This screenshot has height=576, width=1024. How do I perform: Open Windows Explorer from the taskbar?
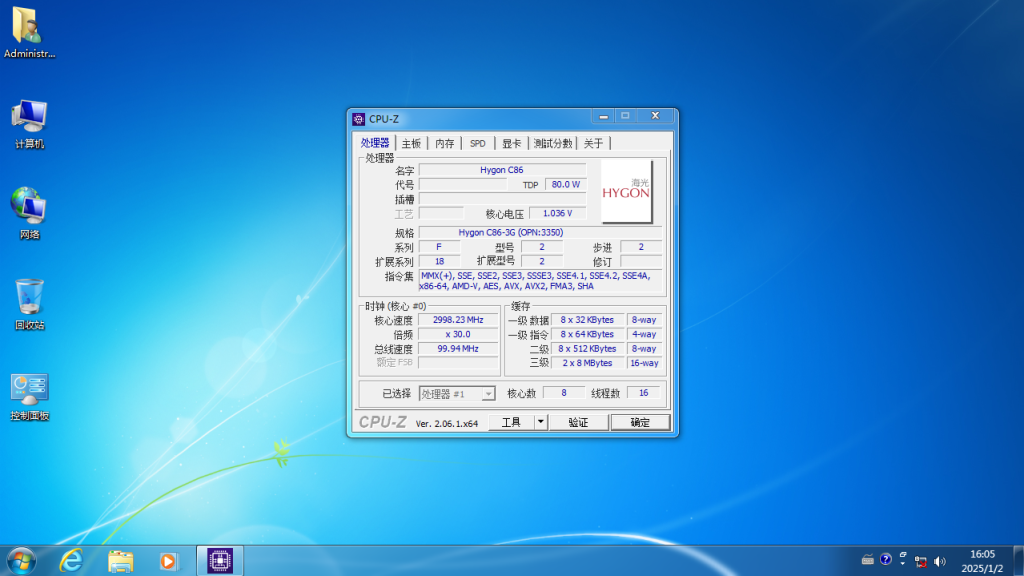coord(119,561)
